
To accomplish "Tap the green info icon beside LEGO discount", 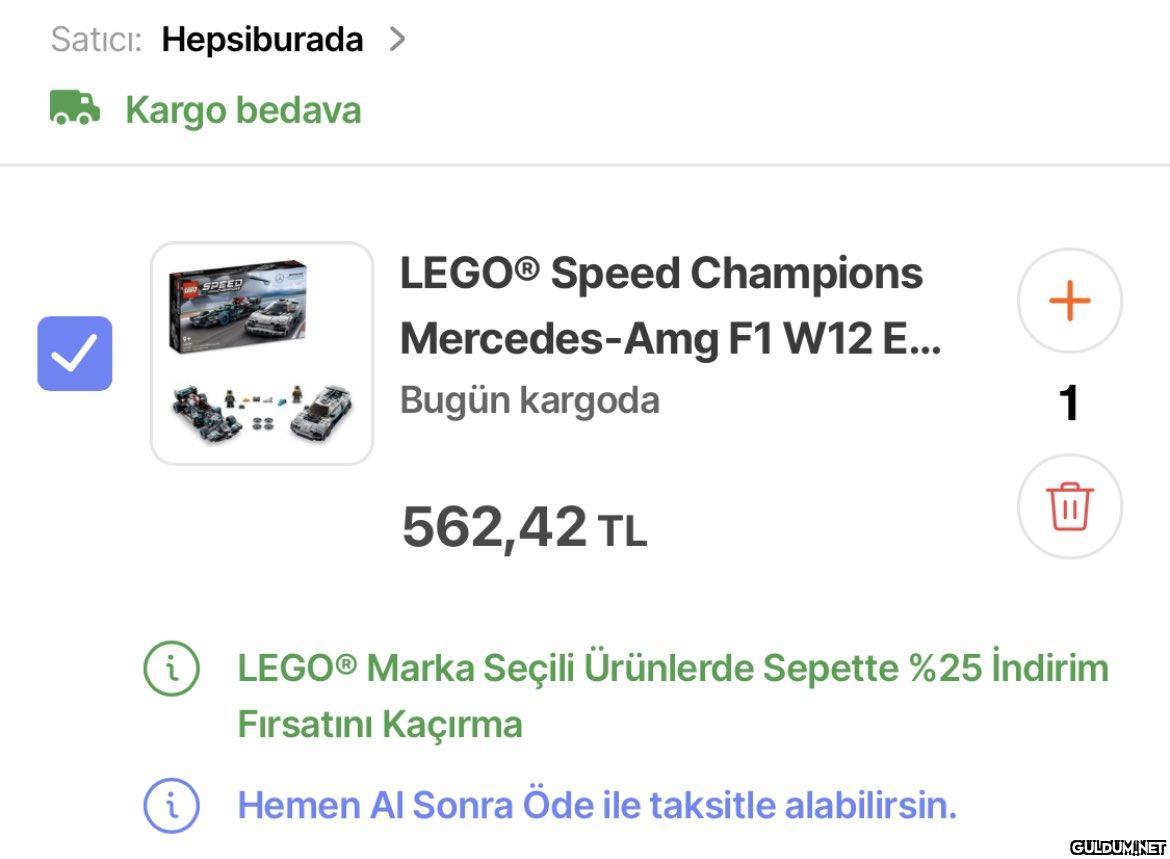I will [171, 668].
